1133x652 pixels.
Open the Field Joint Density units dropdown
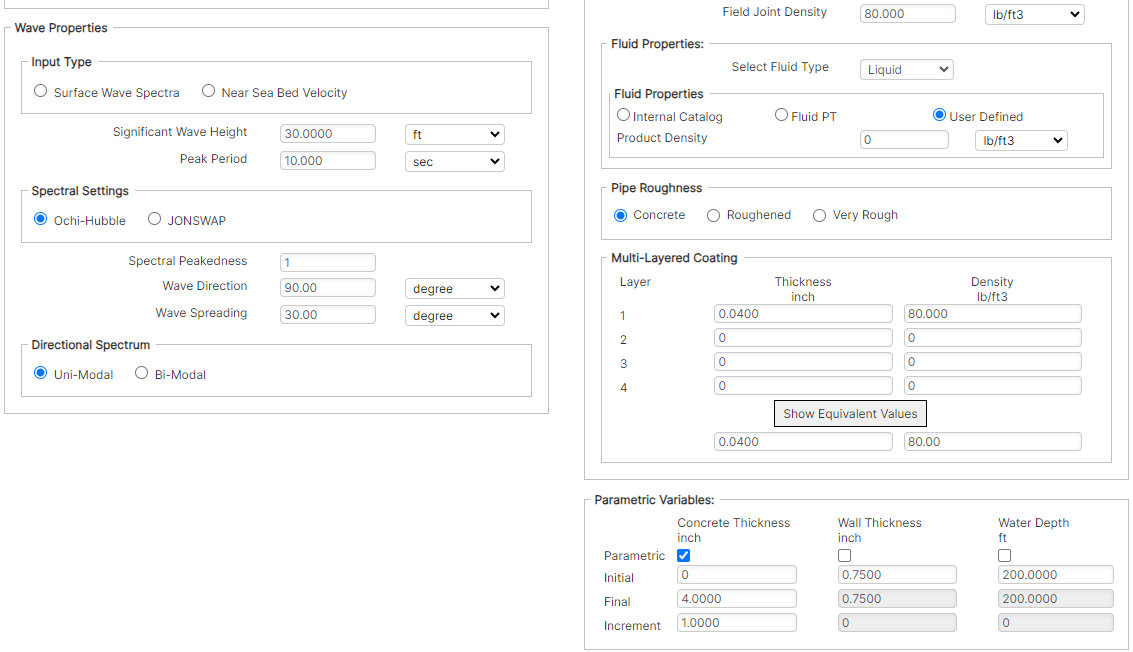(1034, 14)
